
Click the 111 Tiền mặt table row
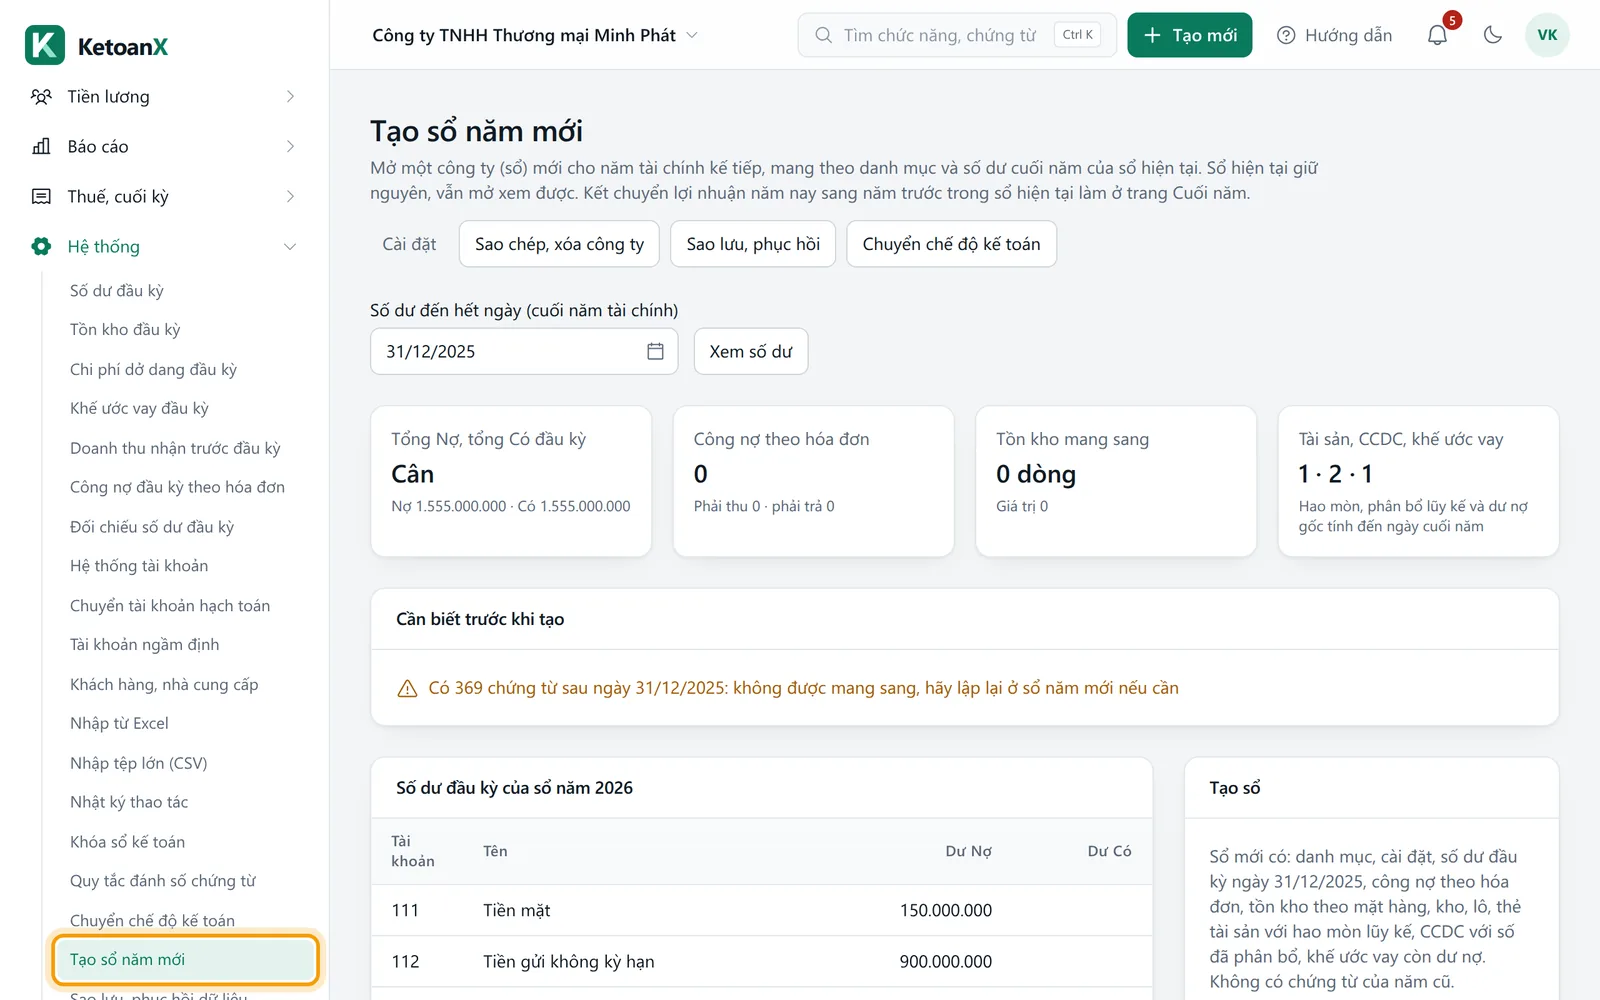(x=761, y=910)
